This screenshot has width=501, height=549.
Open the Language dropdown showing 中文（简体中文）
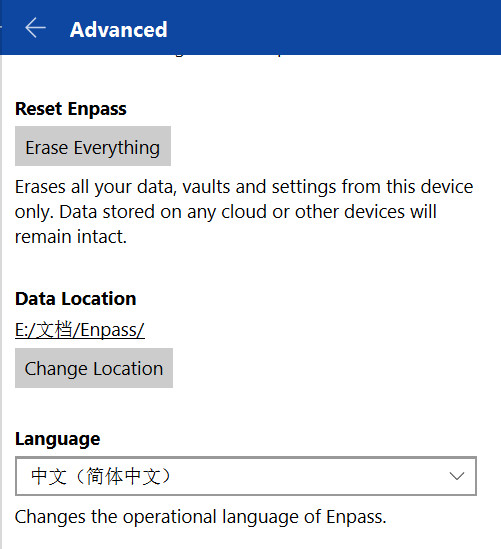pos(246,476)
